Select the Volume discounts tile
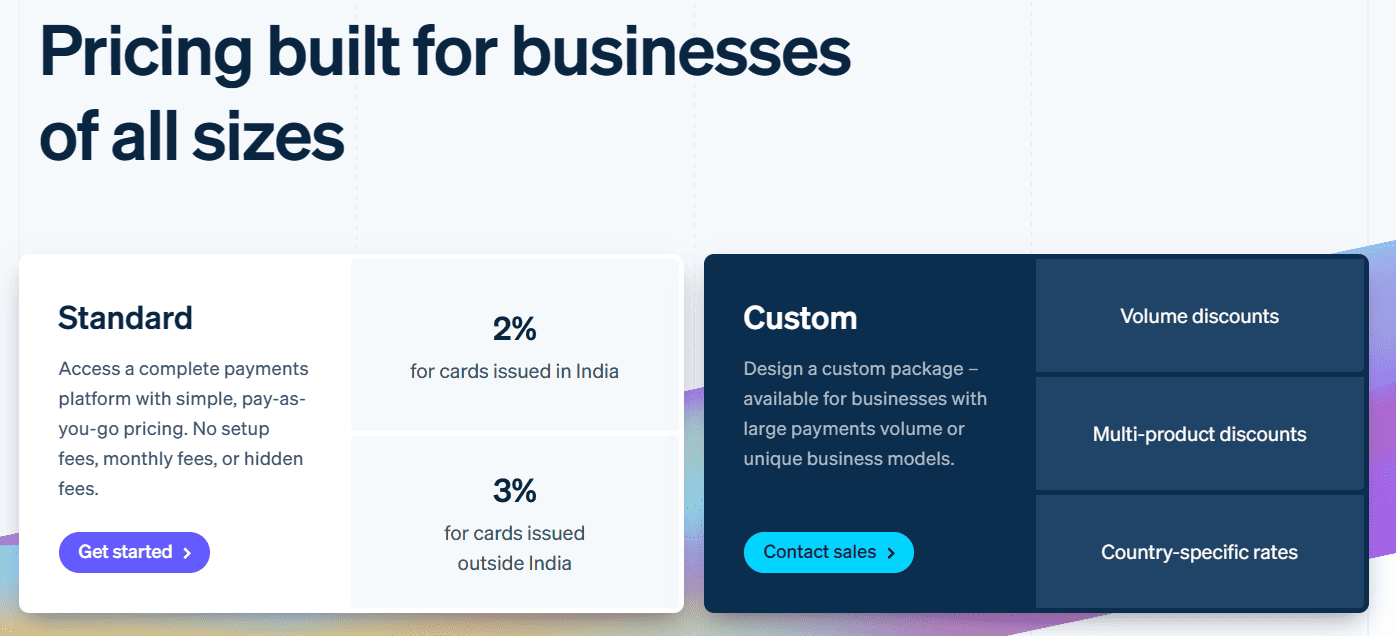 (1199, 316)
